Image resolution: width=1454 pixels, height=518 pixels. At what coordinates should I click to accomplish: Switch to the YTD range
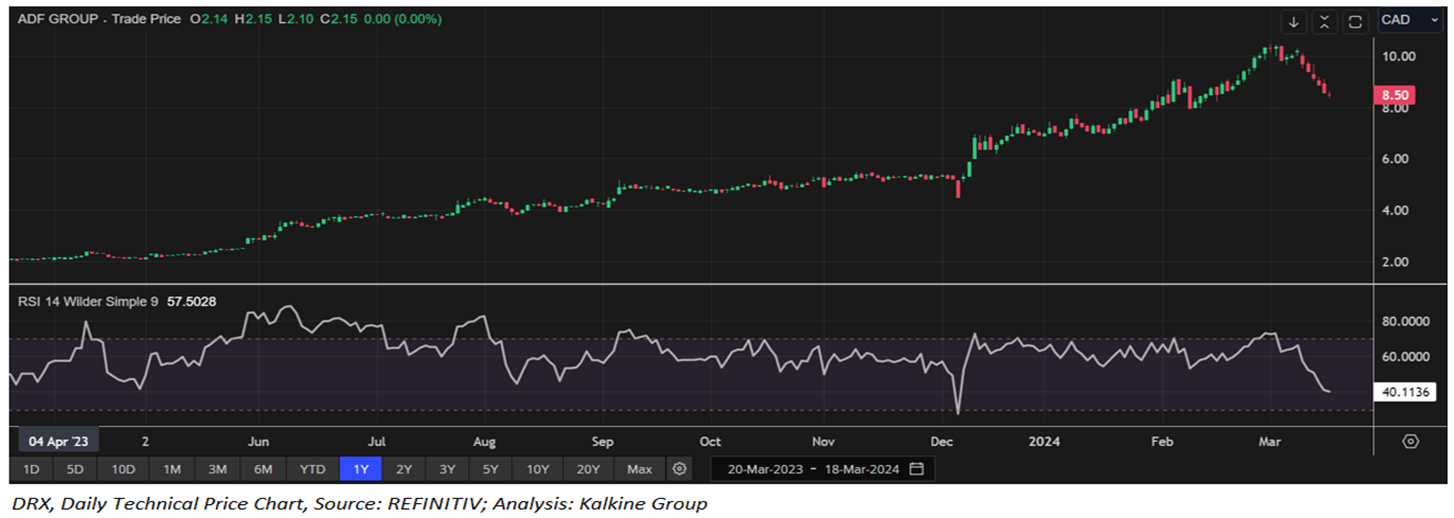pyautogui.click(x=313, y=469)
